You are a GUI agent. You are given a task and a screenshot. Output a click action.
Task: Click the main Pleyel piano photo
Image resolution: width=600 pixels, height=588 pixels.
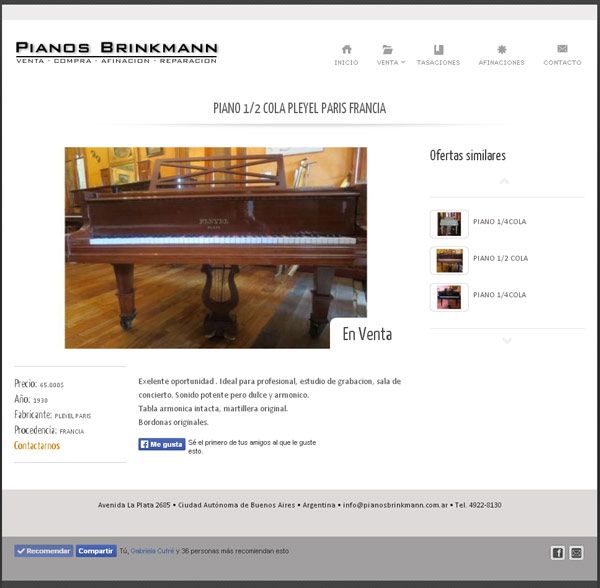click(x=216, y=248)
